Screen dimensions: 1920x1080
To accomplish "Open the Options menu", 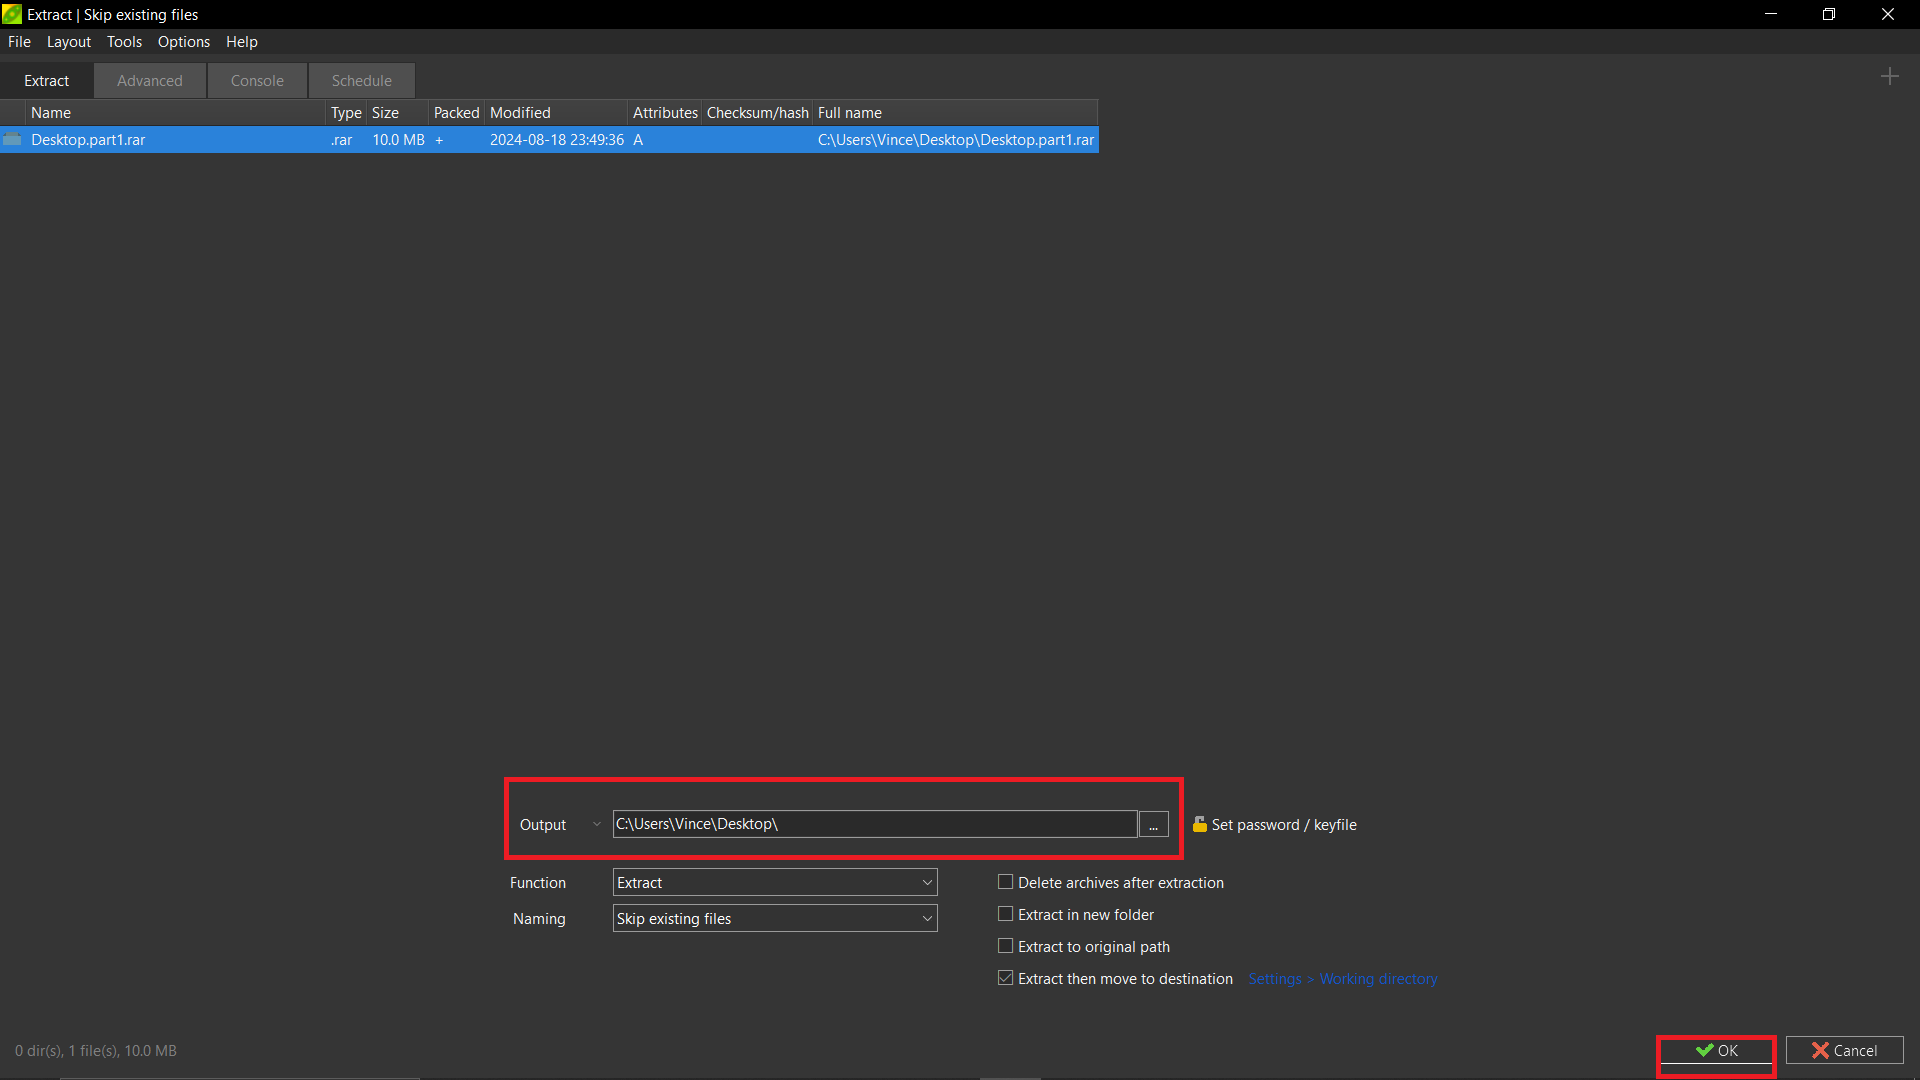I will pos(184,42).
